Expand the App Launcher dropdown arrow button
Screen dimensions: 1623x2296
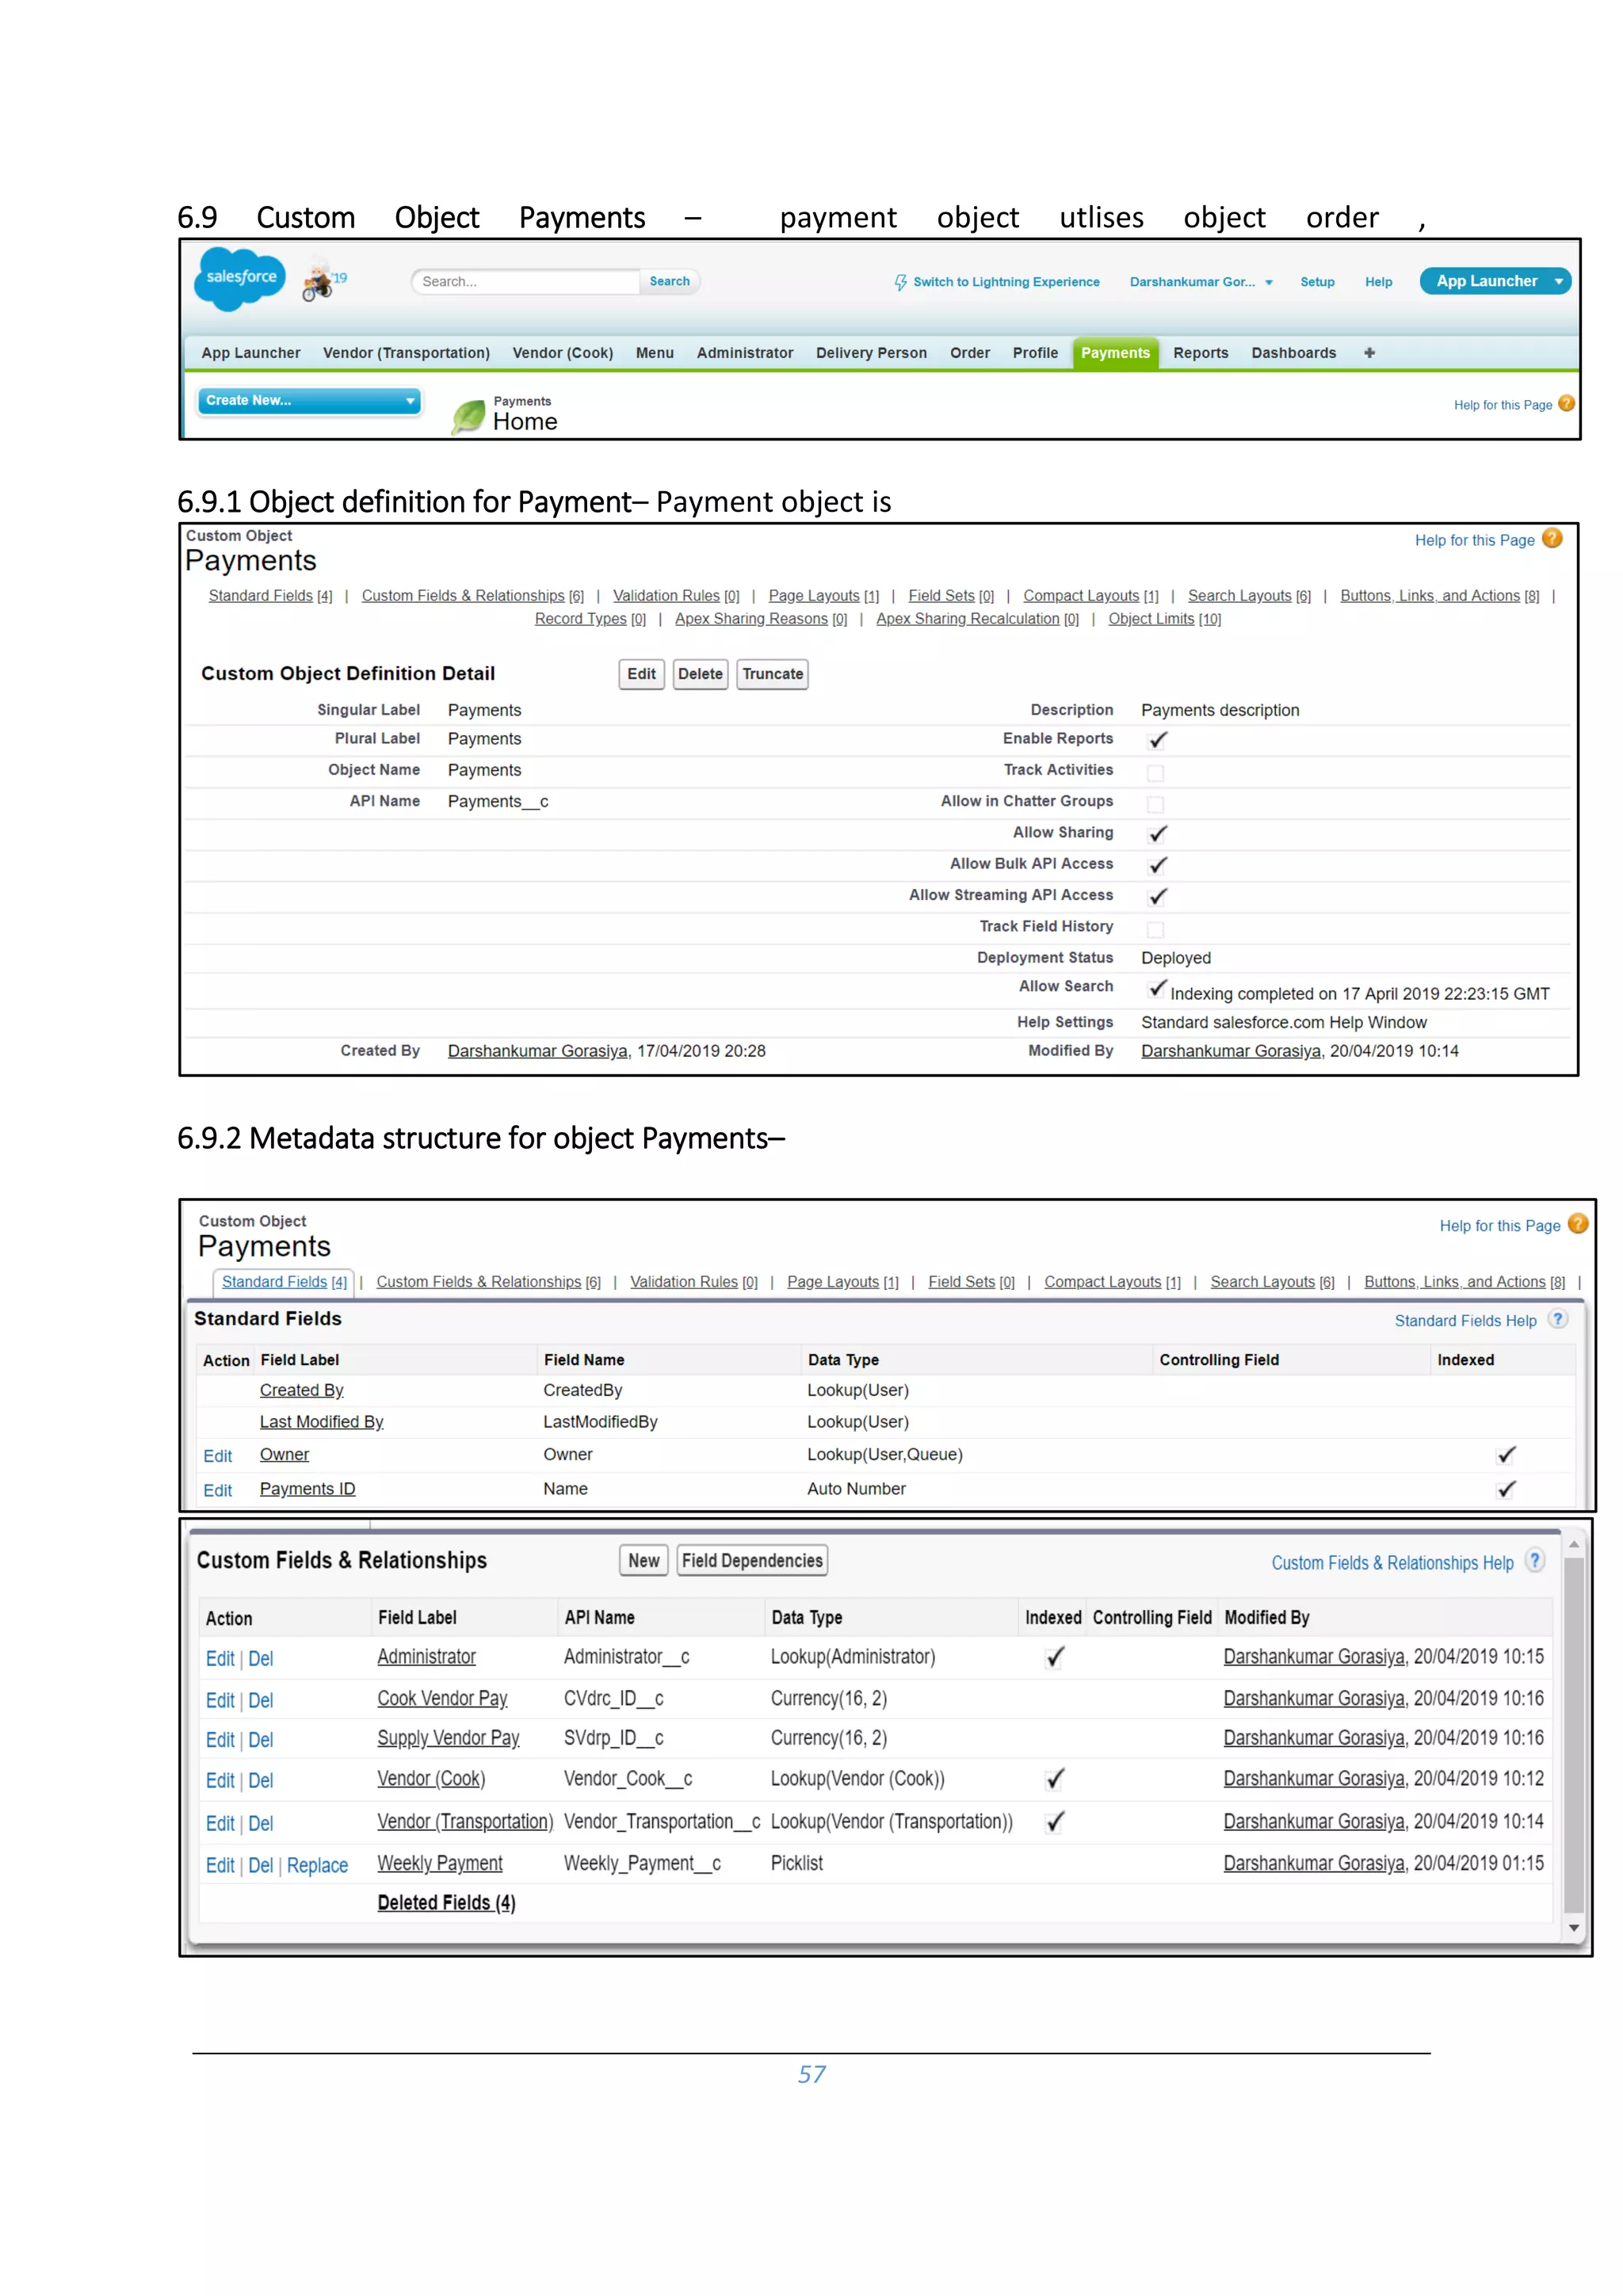(x=1558, y=282)
